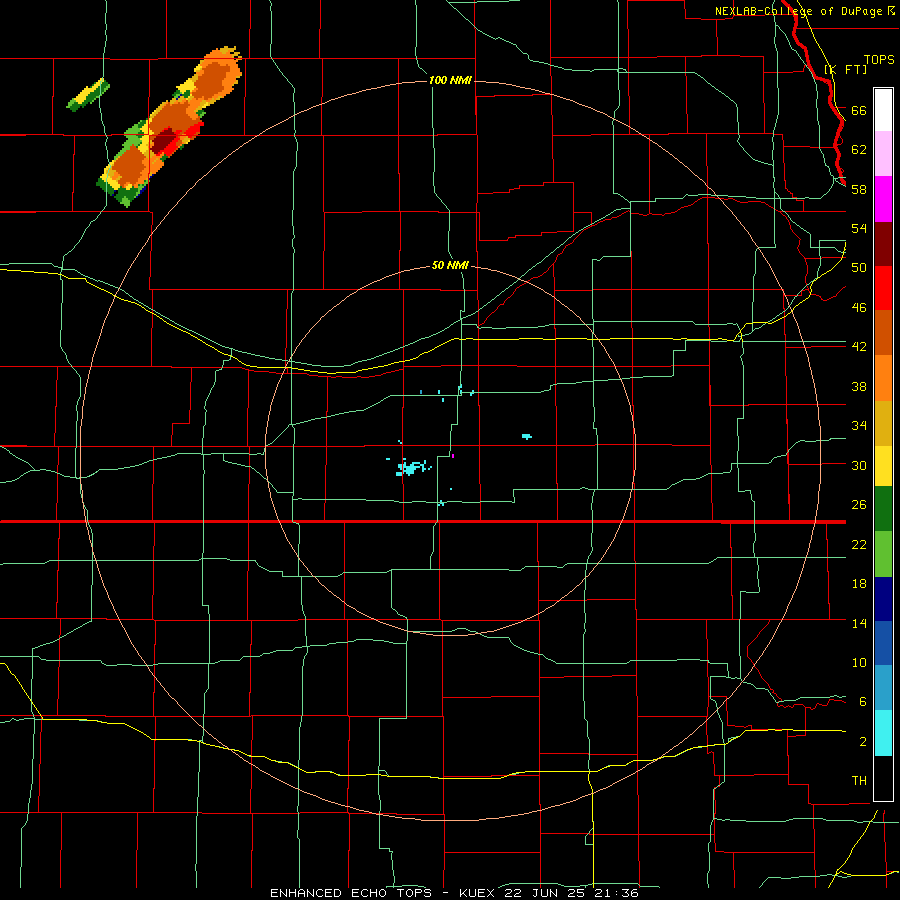Click the gold 34-38 kft legend swatch
The width and height of the screenshot is (900, 900).
pos(883,422)
